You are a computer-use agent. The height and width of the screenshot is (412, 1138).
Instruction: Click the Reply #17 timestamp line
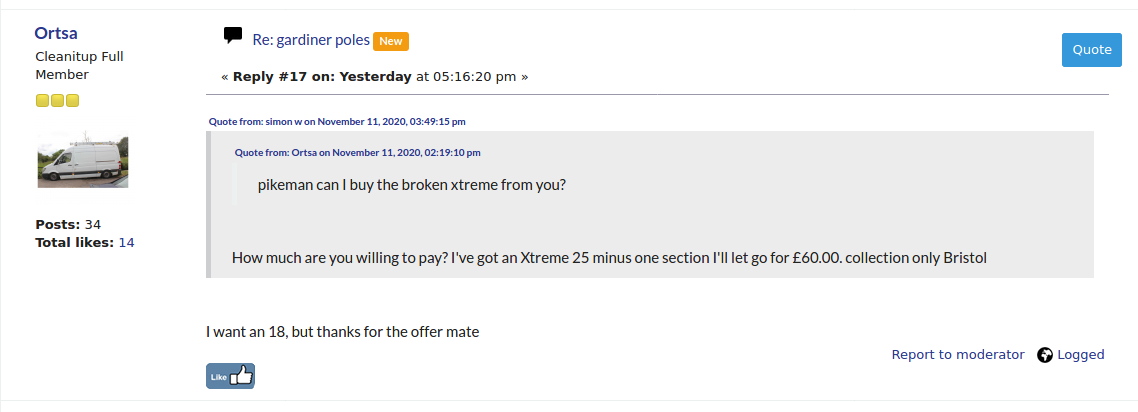pos(374,76)
